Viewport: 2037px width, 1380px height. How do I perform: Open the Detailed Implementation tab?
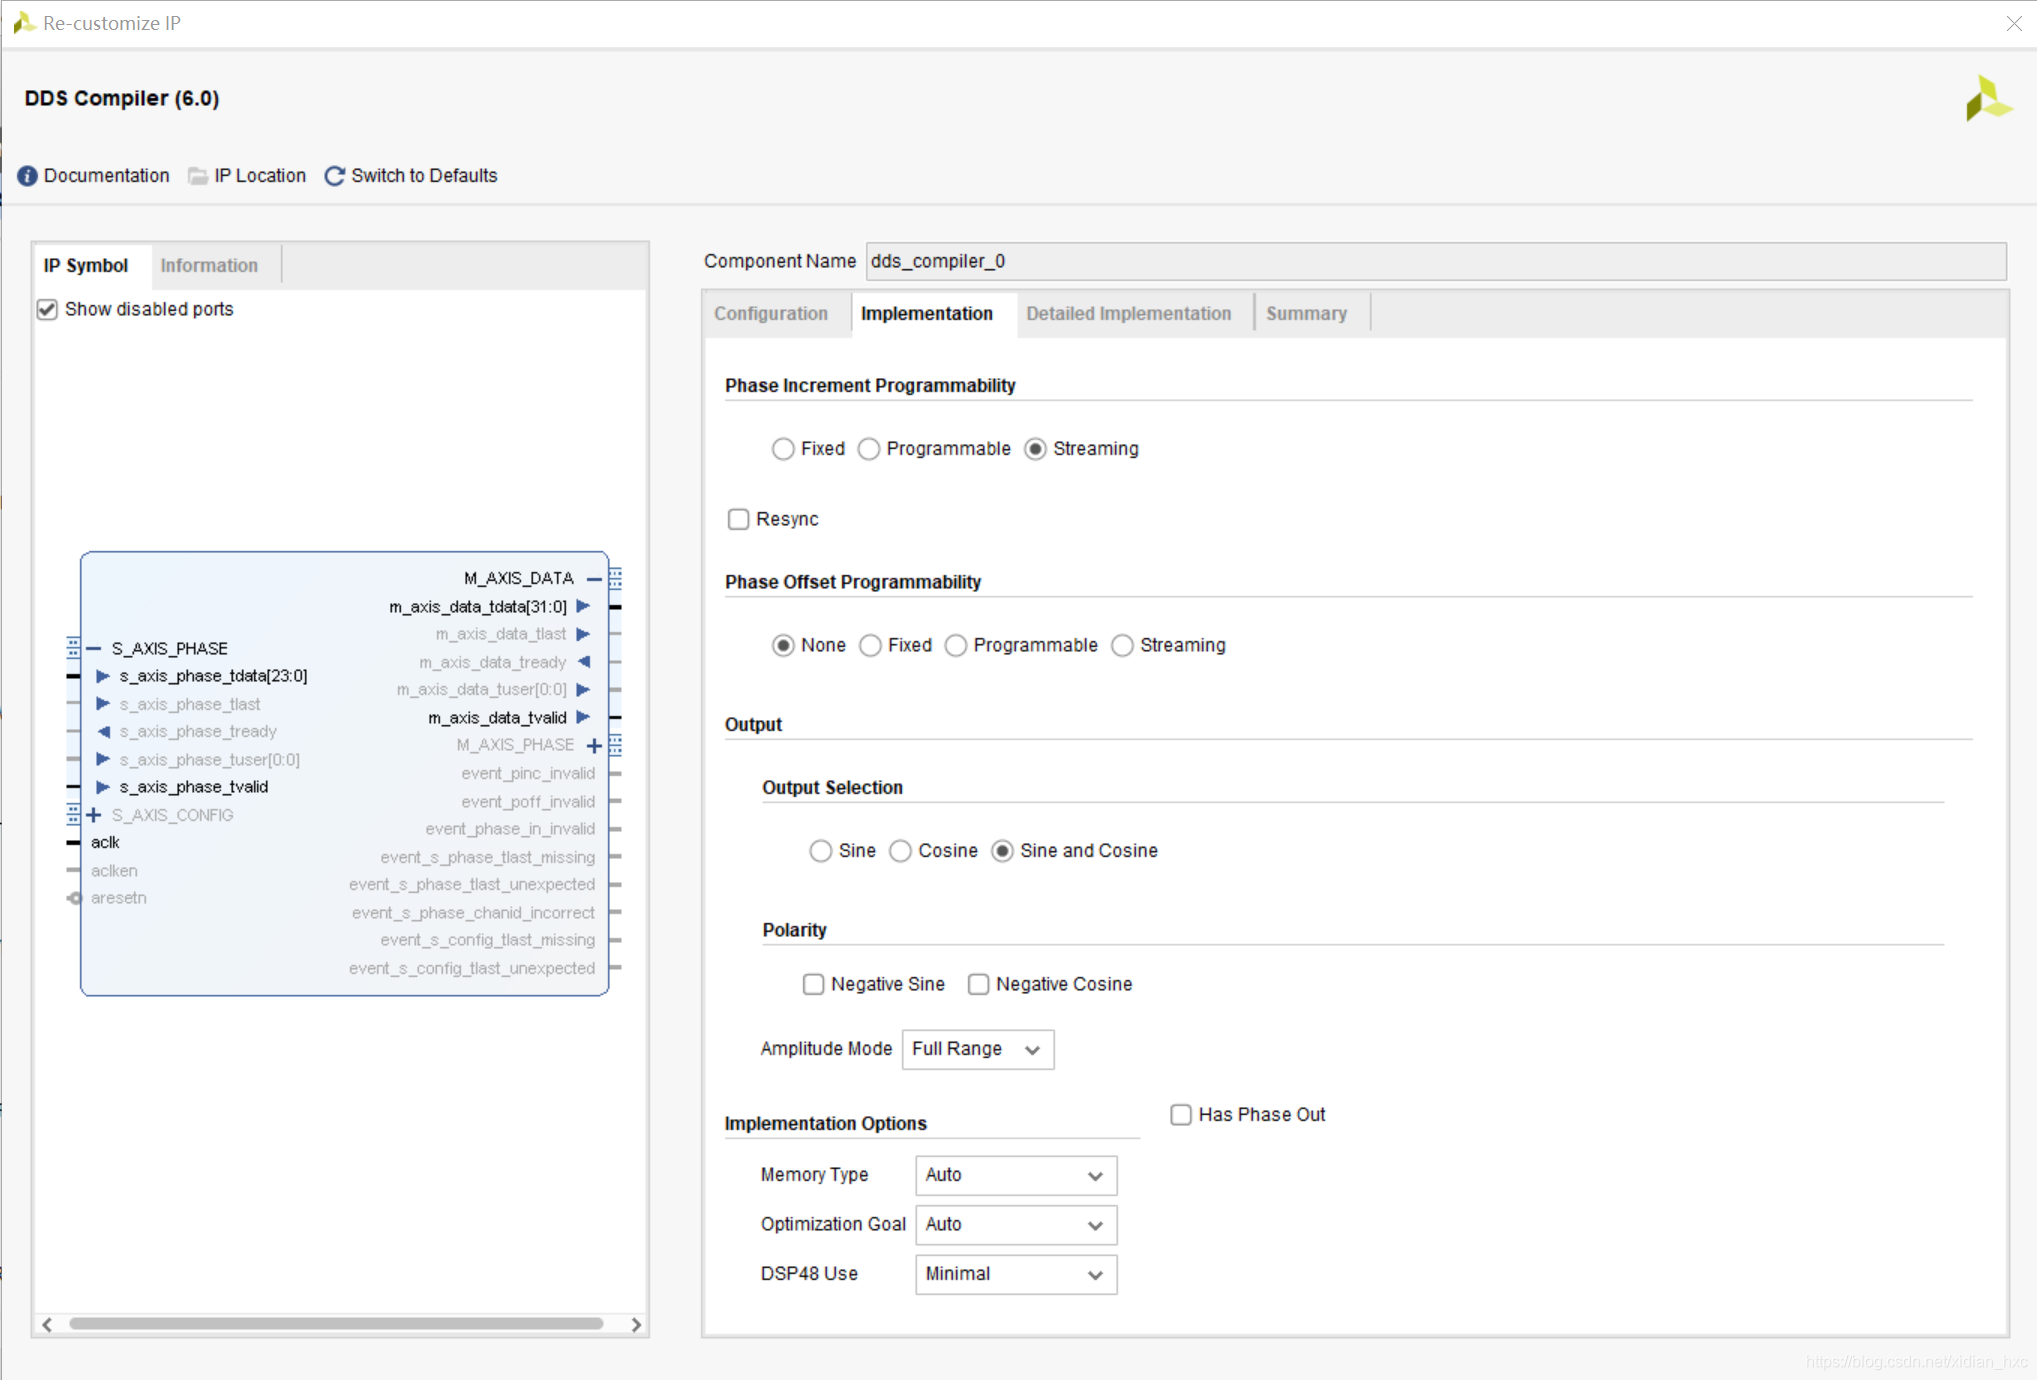1127,314
